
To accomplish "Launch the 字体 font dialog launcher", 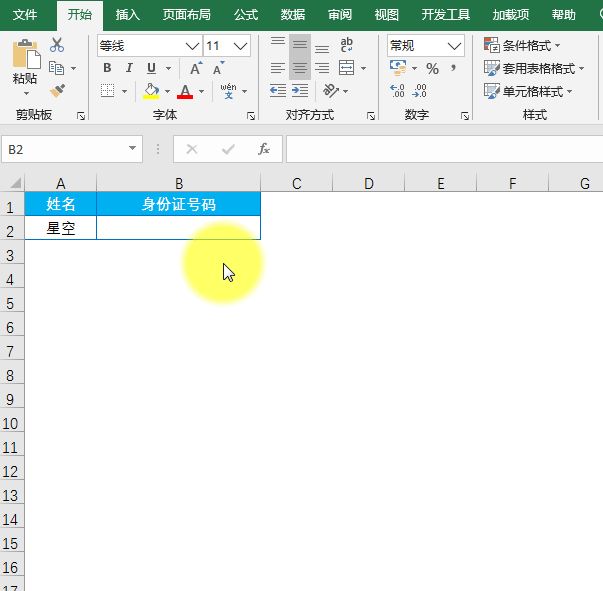I will point(251,116).
